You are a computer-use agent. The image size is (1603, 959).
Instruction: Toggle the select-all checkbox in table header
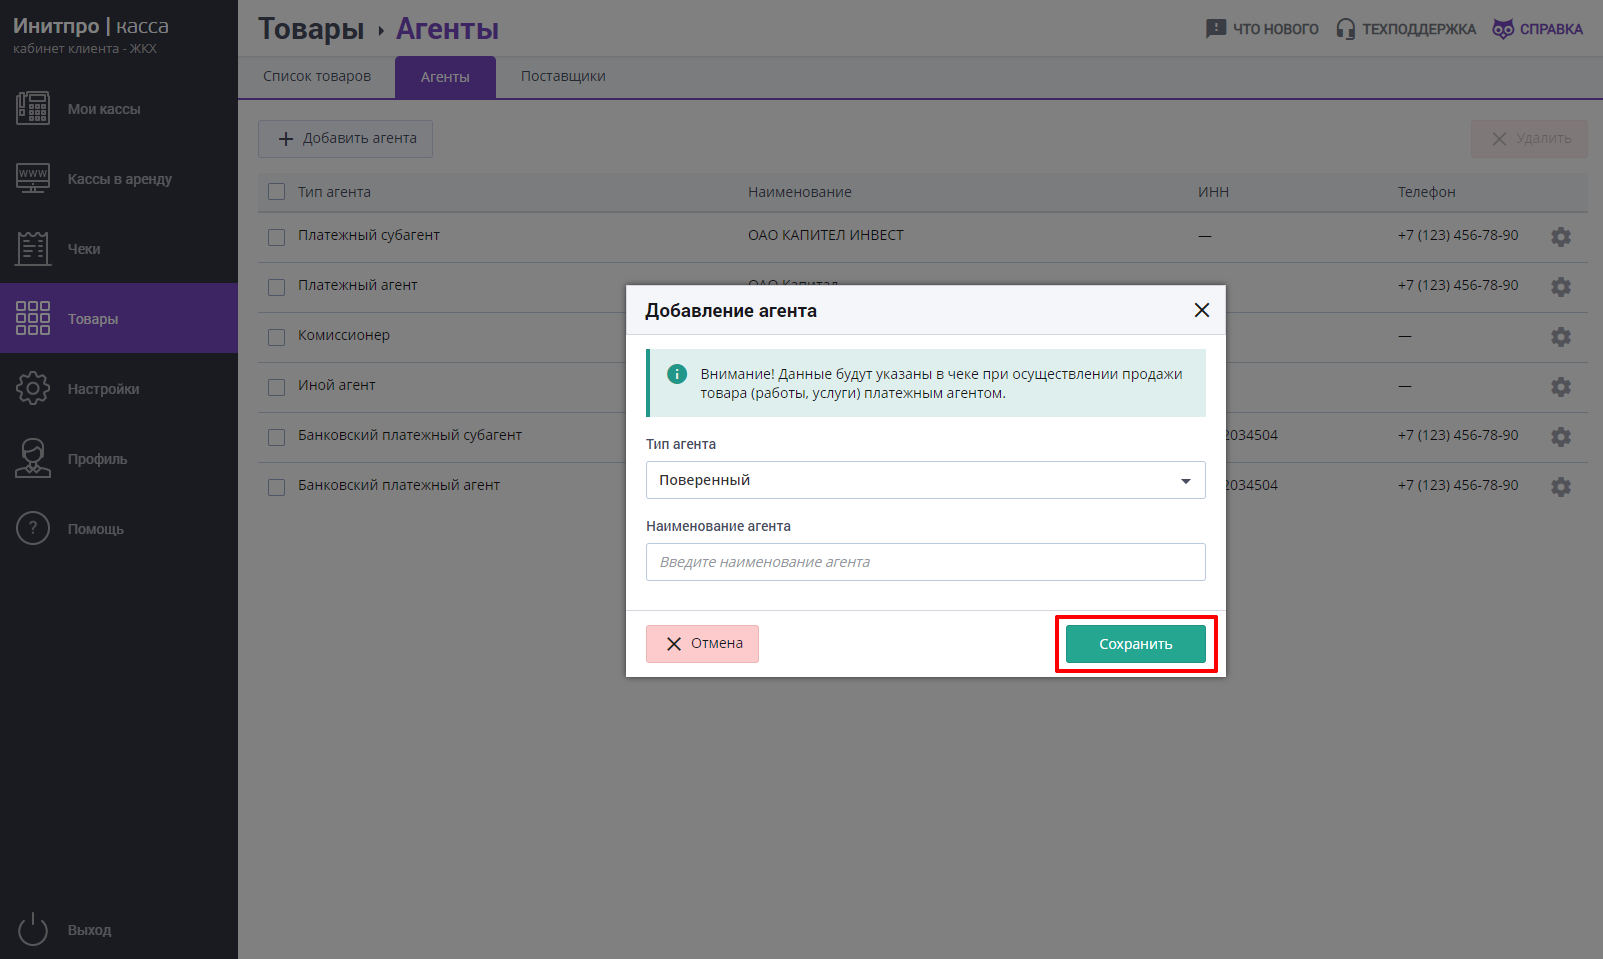coord(277,192)
